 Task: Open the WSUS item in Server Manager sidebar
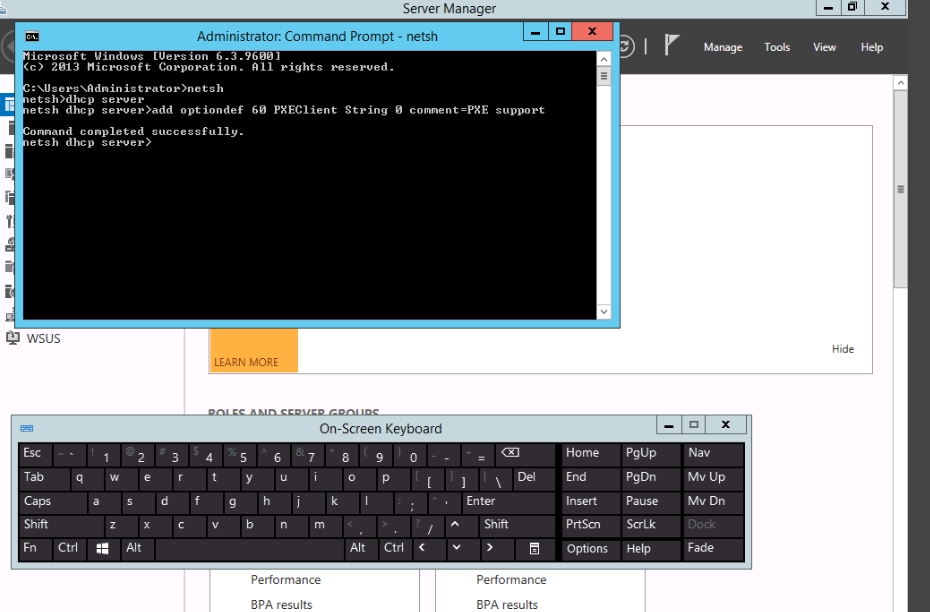pos(33,339)
